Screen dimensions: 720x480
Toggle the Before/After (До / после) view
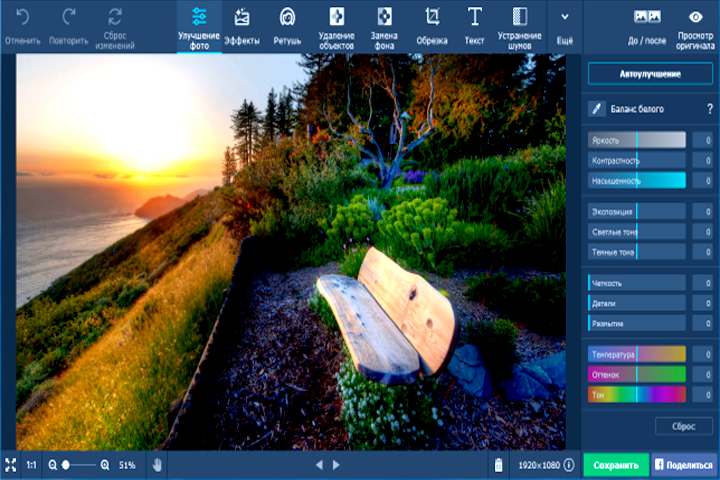click(x=647, y=17)
